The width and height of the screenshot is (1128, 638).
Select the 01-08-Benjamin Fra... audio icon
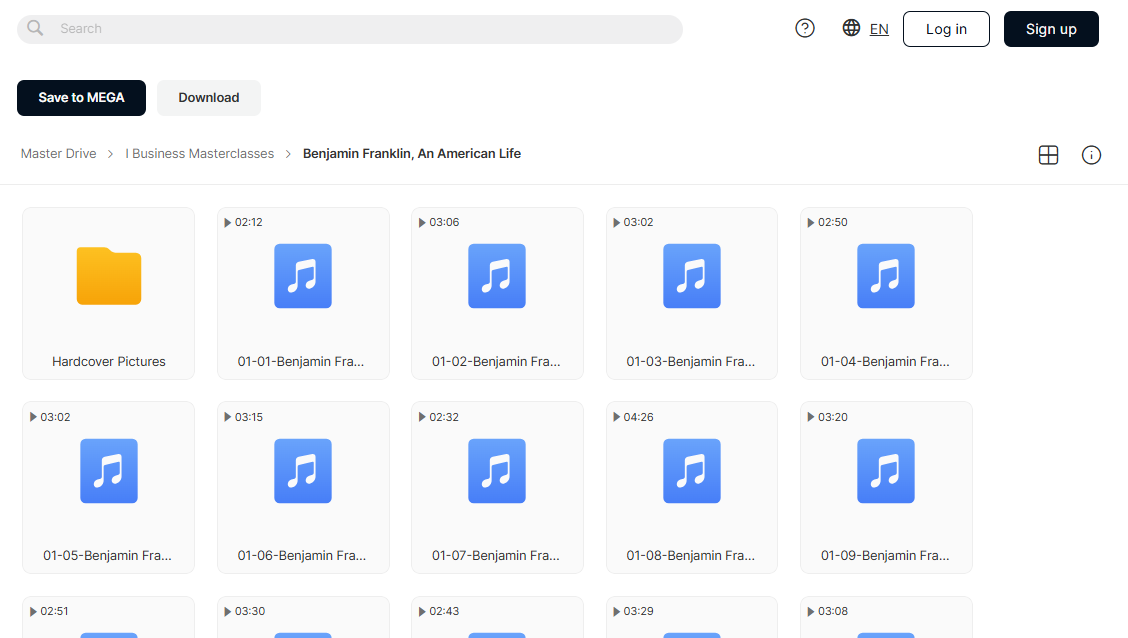691,470
